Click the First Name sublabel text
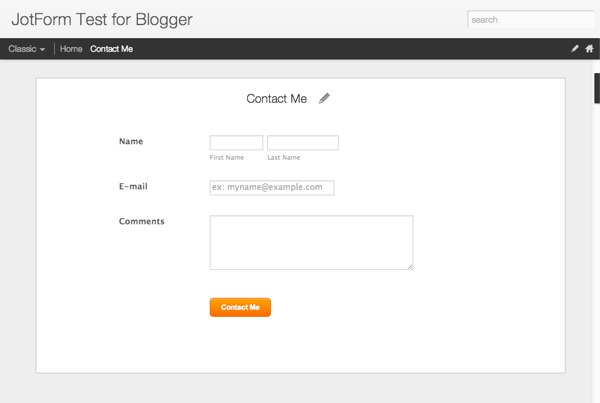The width and height of the screenshot is (600, 403). click(227, 158)
